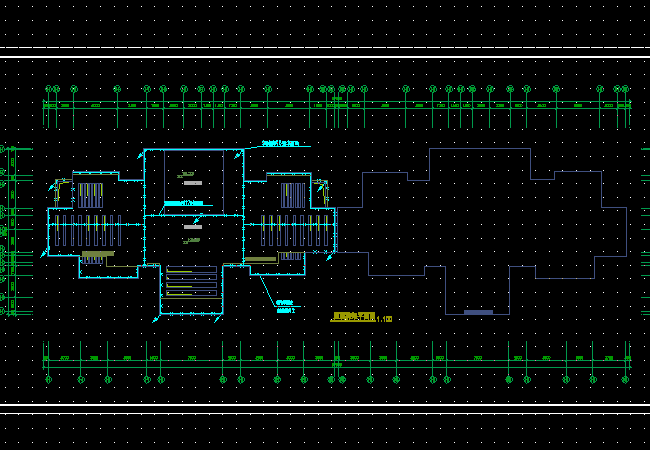Click the yellow drawing title text
The height and width of the screenshot is (450, 650).
[x=353, y=317]
